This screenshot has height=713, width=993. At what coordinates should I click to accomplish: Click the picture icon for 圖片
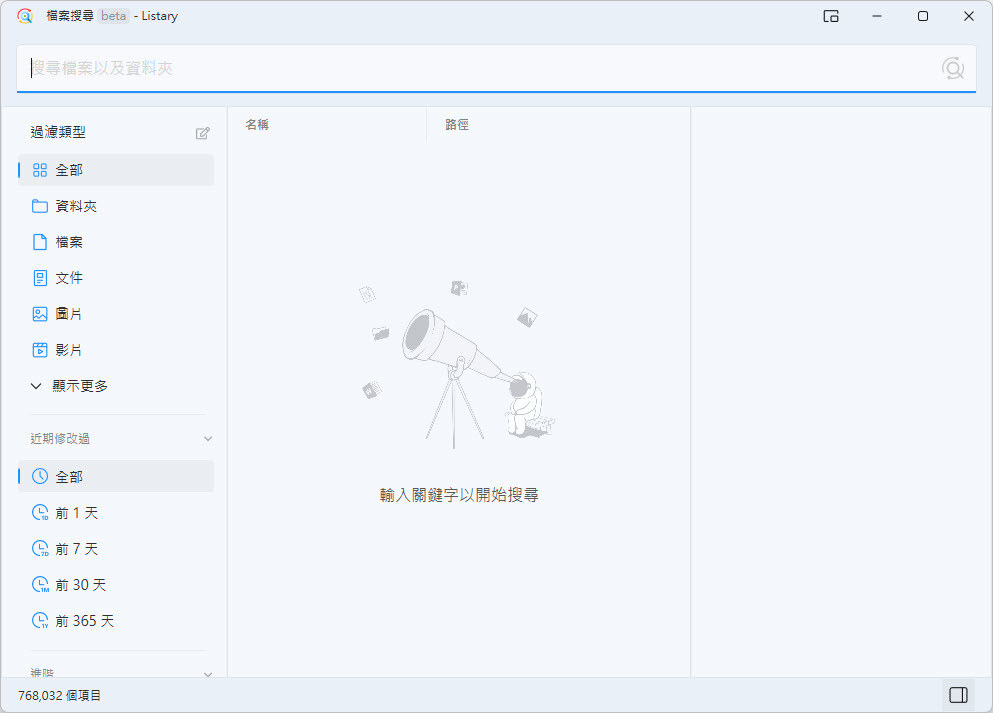point(40,314)
